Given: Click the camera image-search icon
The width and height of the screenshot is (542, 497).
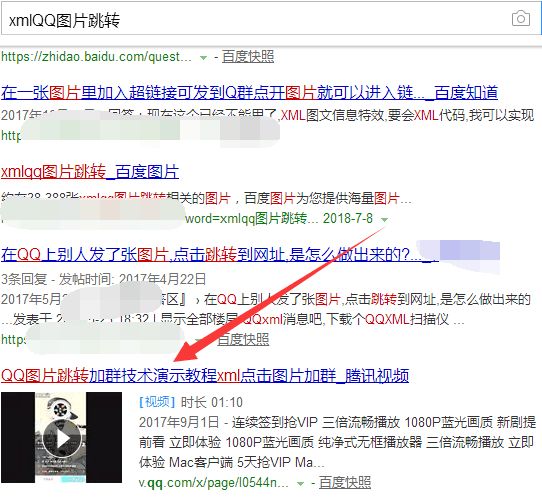Looking at the screenshot, I should pyautogui.click(x=521, y=18).
